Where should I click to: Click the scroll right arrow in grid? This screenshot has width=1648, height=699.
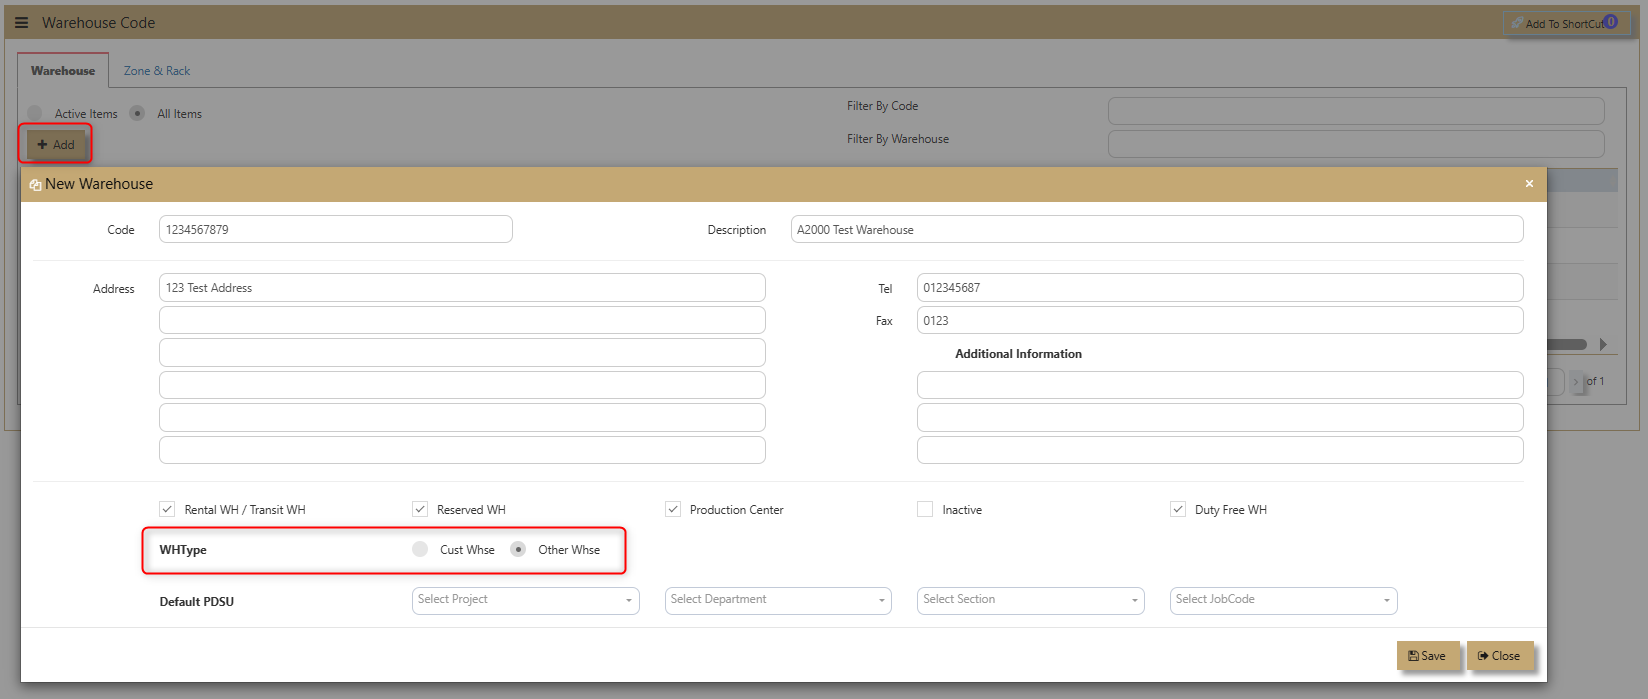coord(1603,344)
